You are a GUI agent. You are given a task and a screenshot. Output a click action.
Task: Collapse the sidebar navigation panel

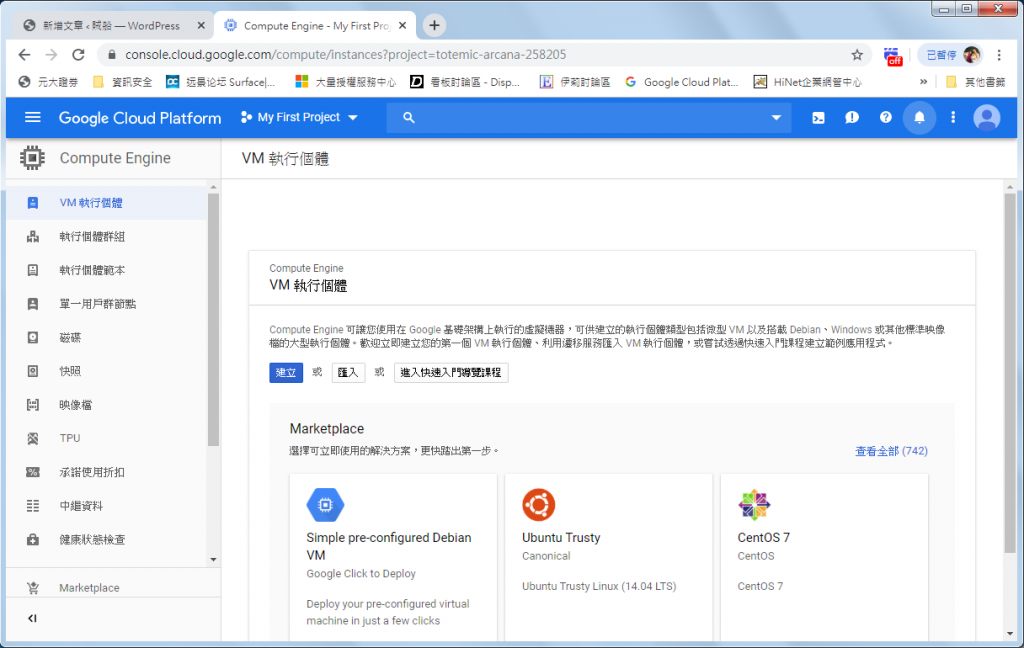point(32,618)
